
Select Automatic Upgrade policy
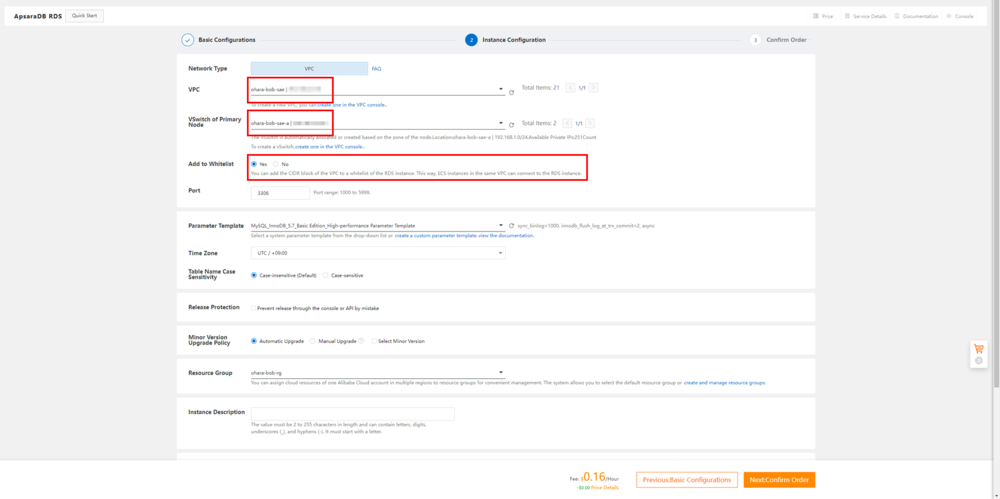pos(254,341)
